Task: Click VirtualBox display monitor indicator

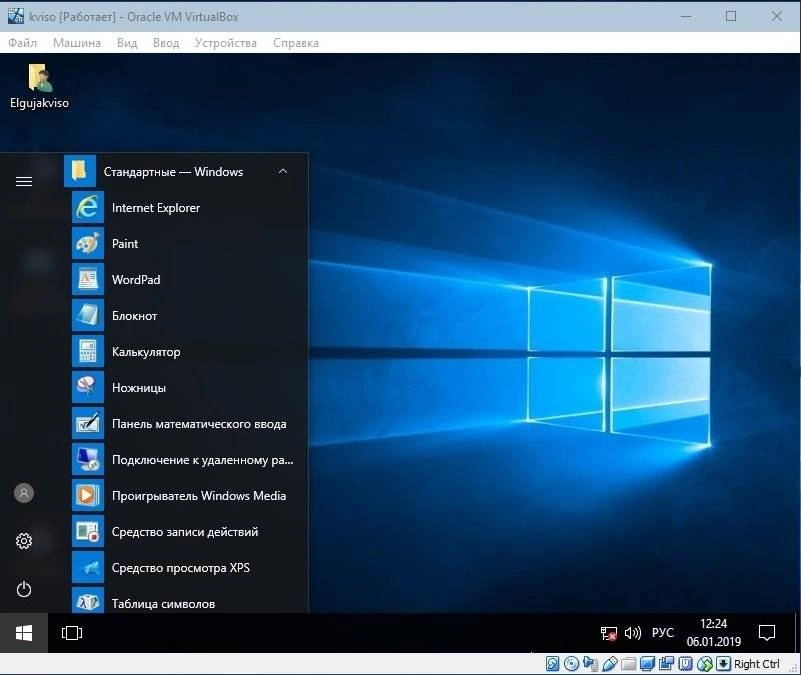Action: (647, 664)
